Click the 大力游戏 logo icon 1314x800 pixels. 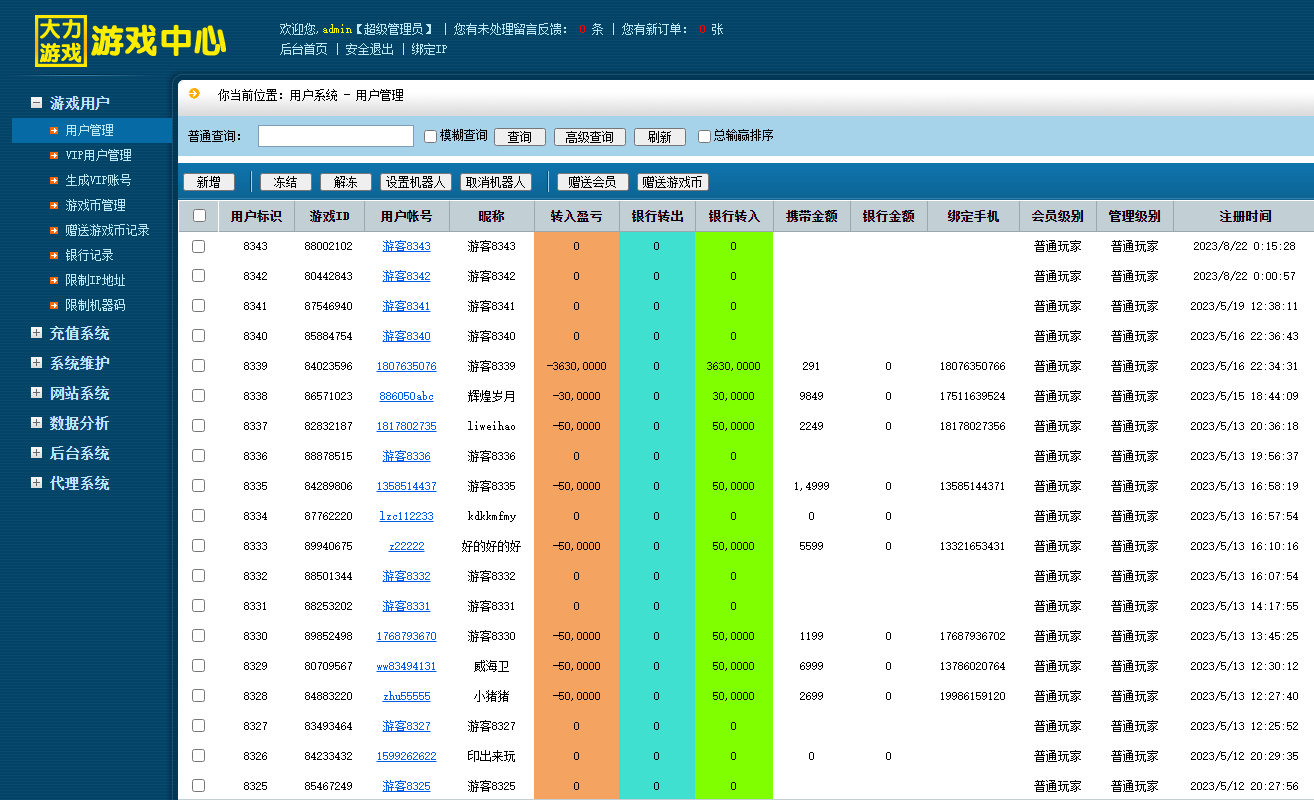tap(61, 41)
